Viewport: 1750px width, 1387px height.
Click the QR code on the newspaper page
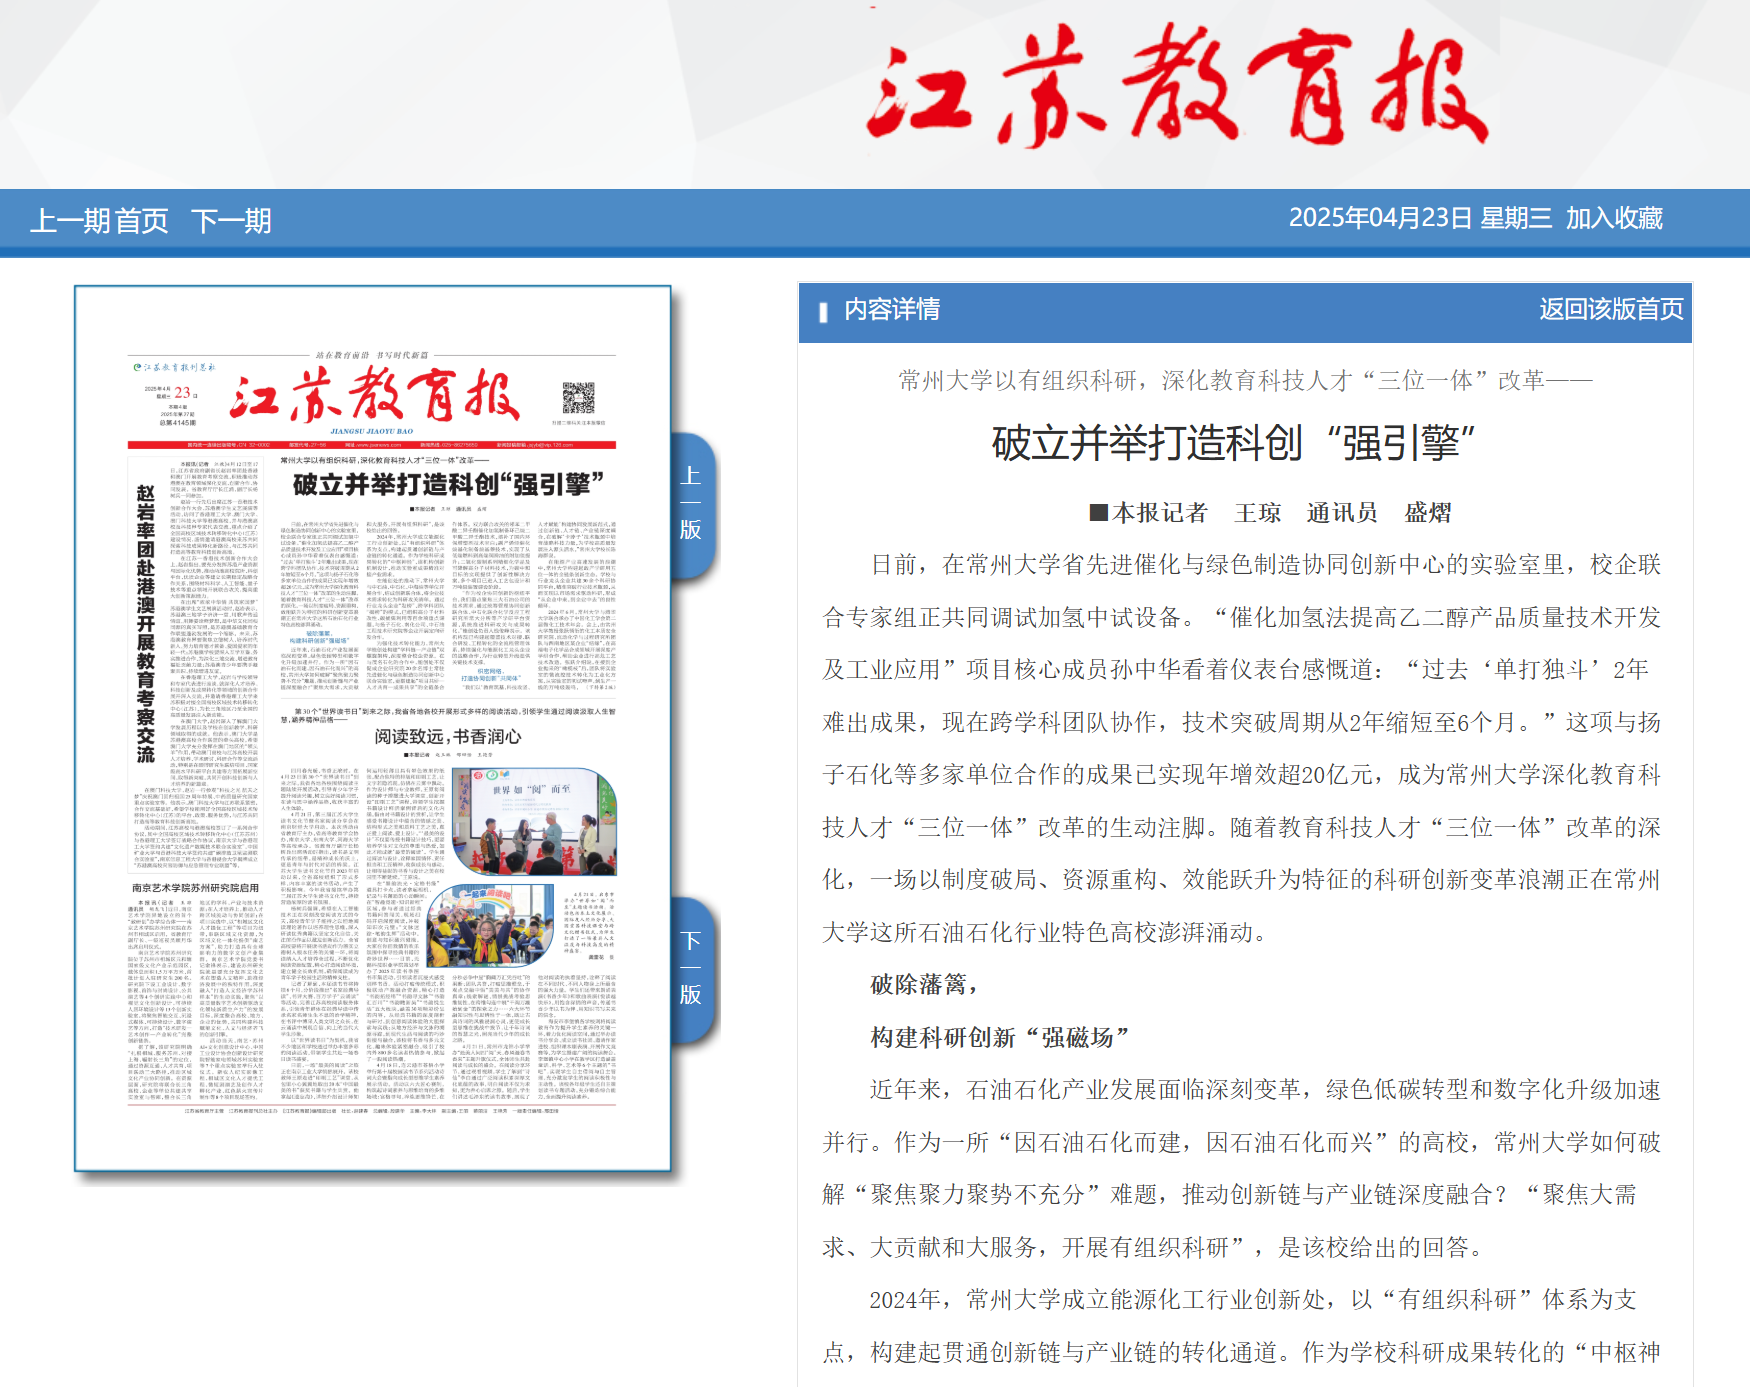(578, 398)
